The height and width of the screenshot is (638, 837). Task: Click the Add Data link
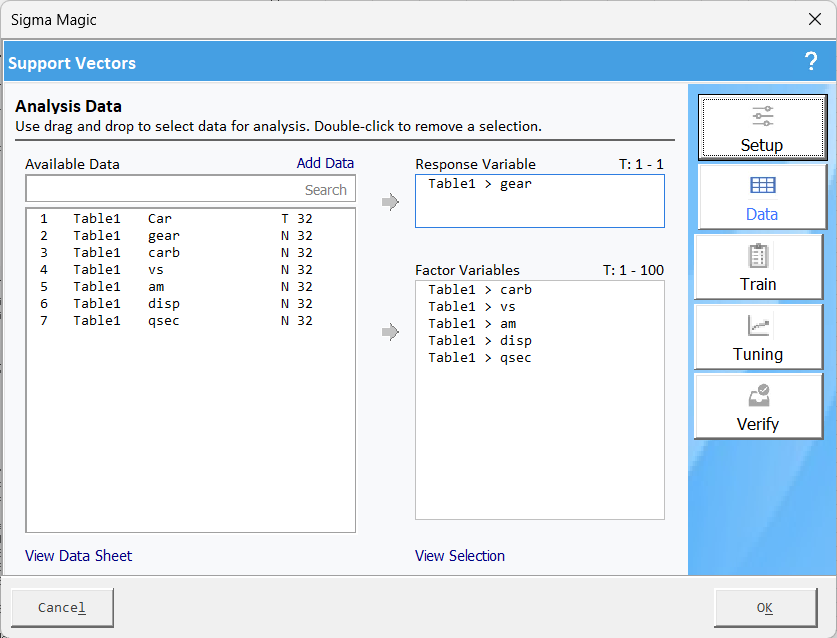click(325, 163)
